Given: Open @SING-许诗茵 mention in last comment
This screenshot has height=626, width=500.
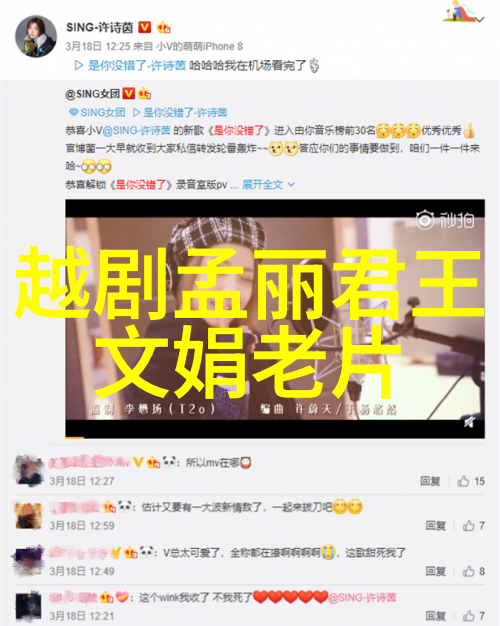Looking at the screenshot, I should tap(362, 598).
